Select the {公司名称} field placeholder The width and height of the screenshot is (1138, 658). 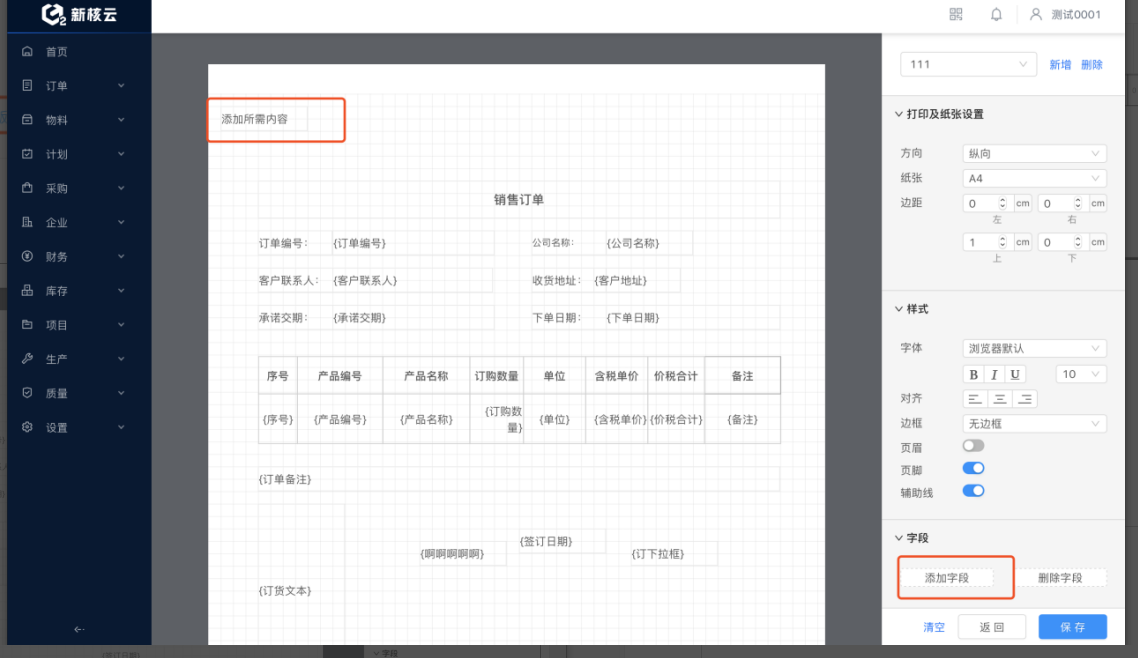pyautogui.click(x=633, y=243)
